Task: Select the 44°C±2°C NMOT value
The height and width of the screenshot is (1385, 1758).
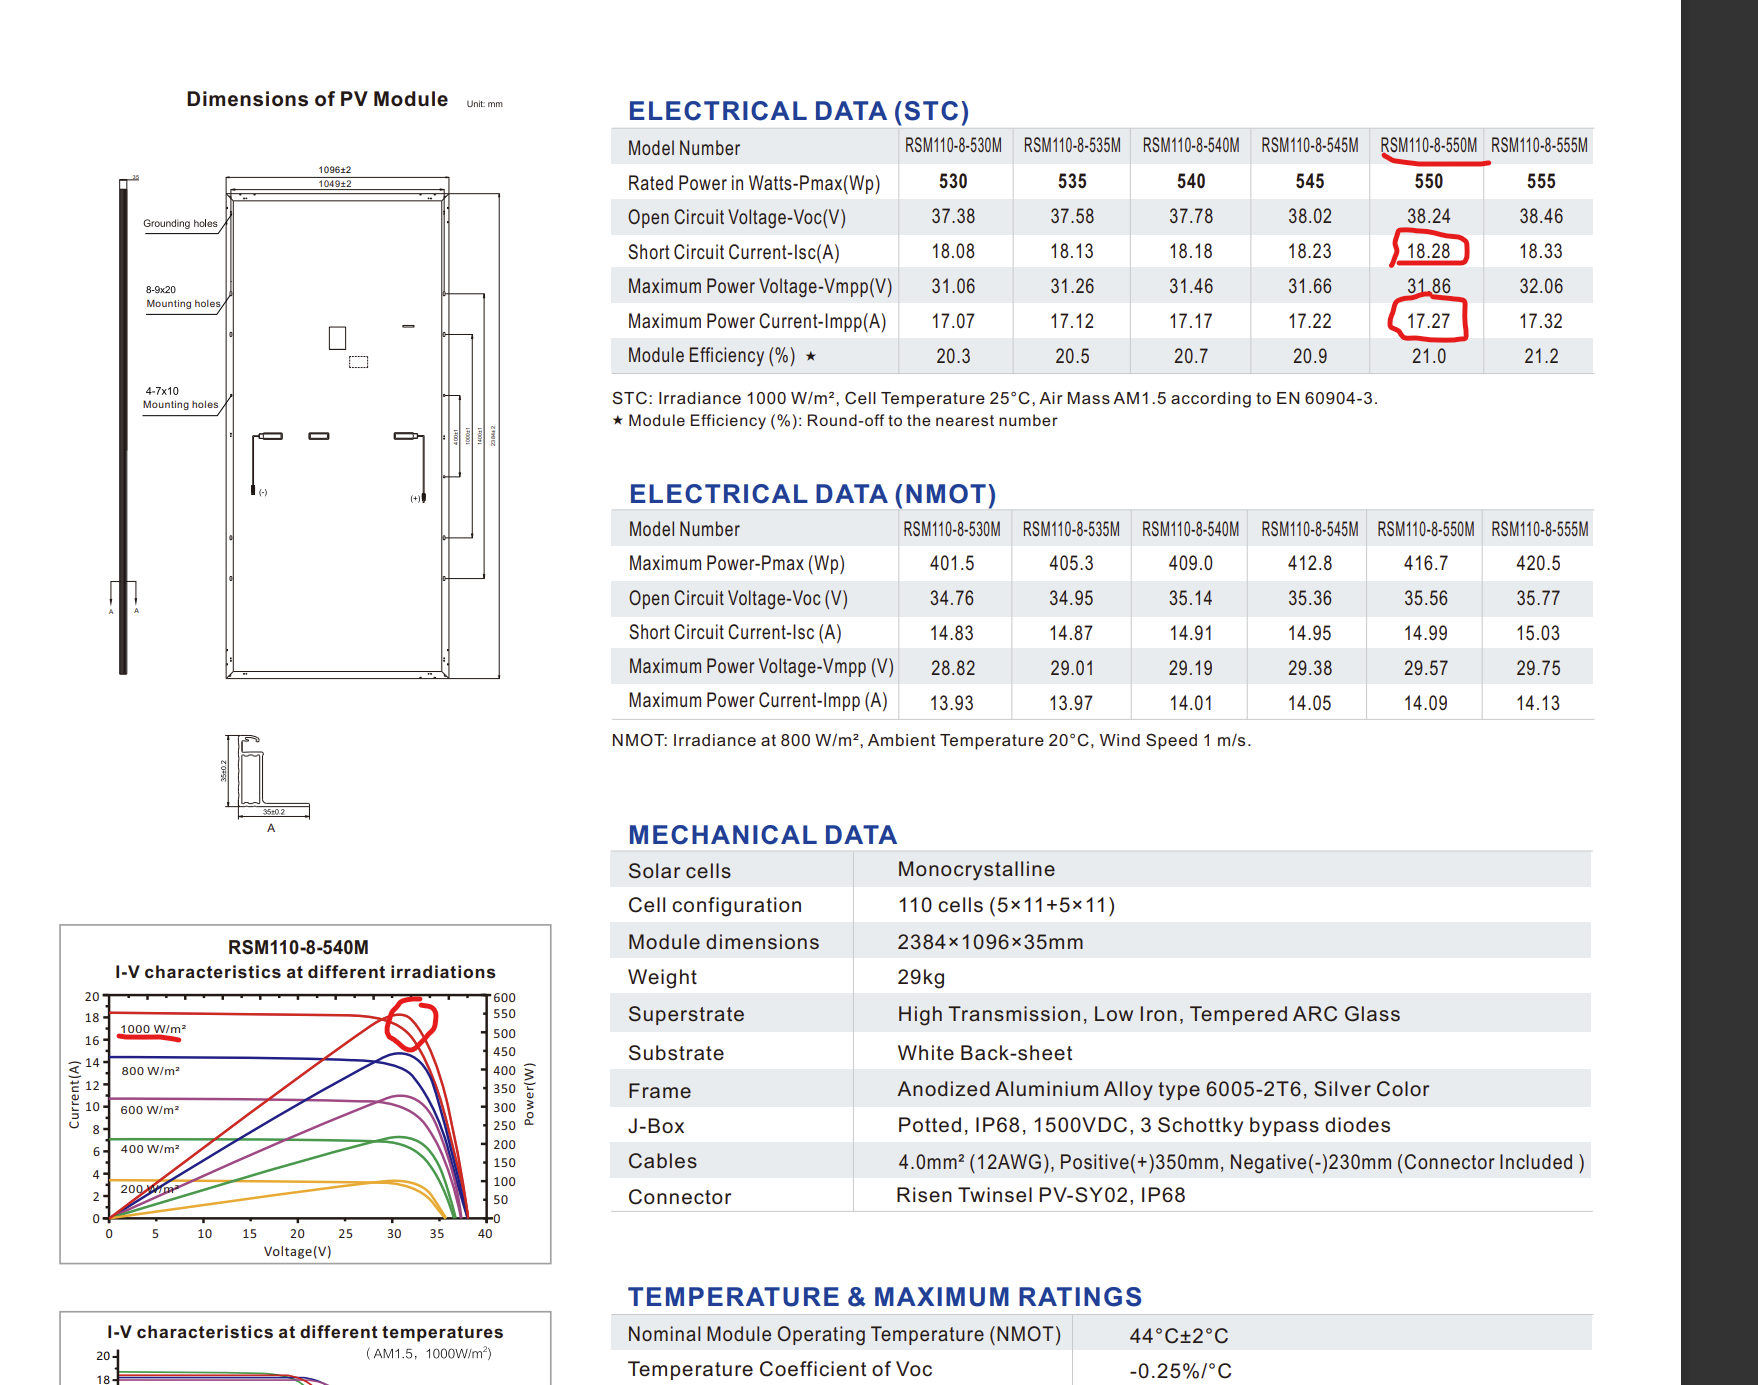Action: [1179, 1336]
